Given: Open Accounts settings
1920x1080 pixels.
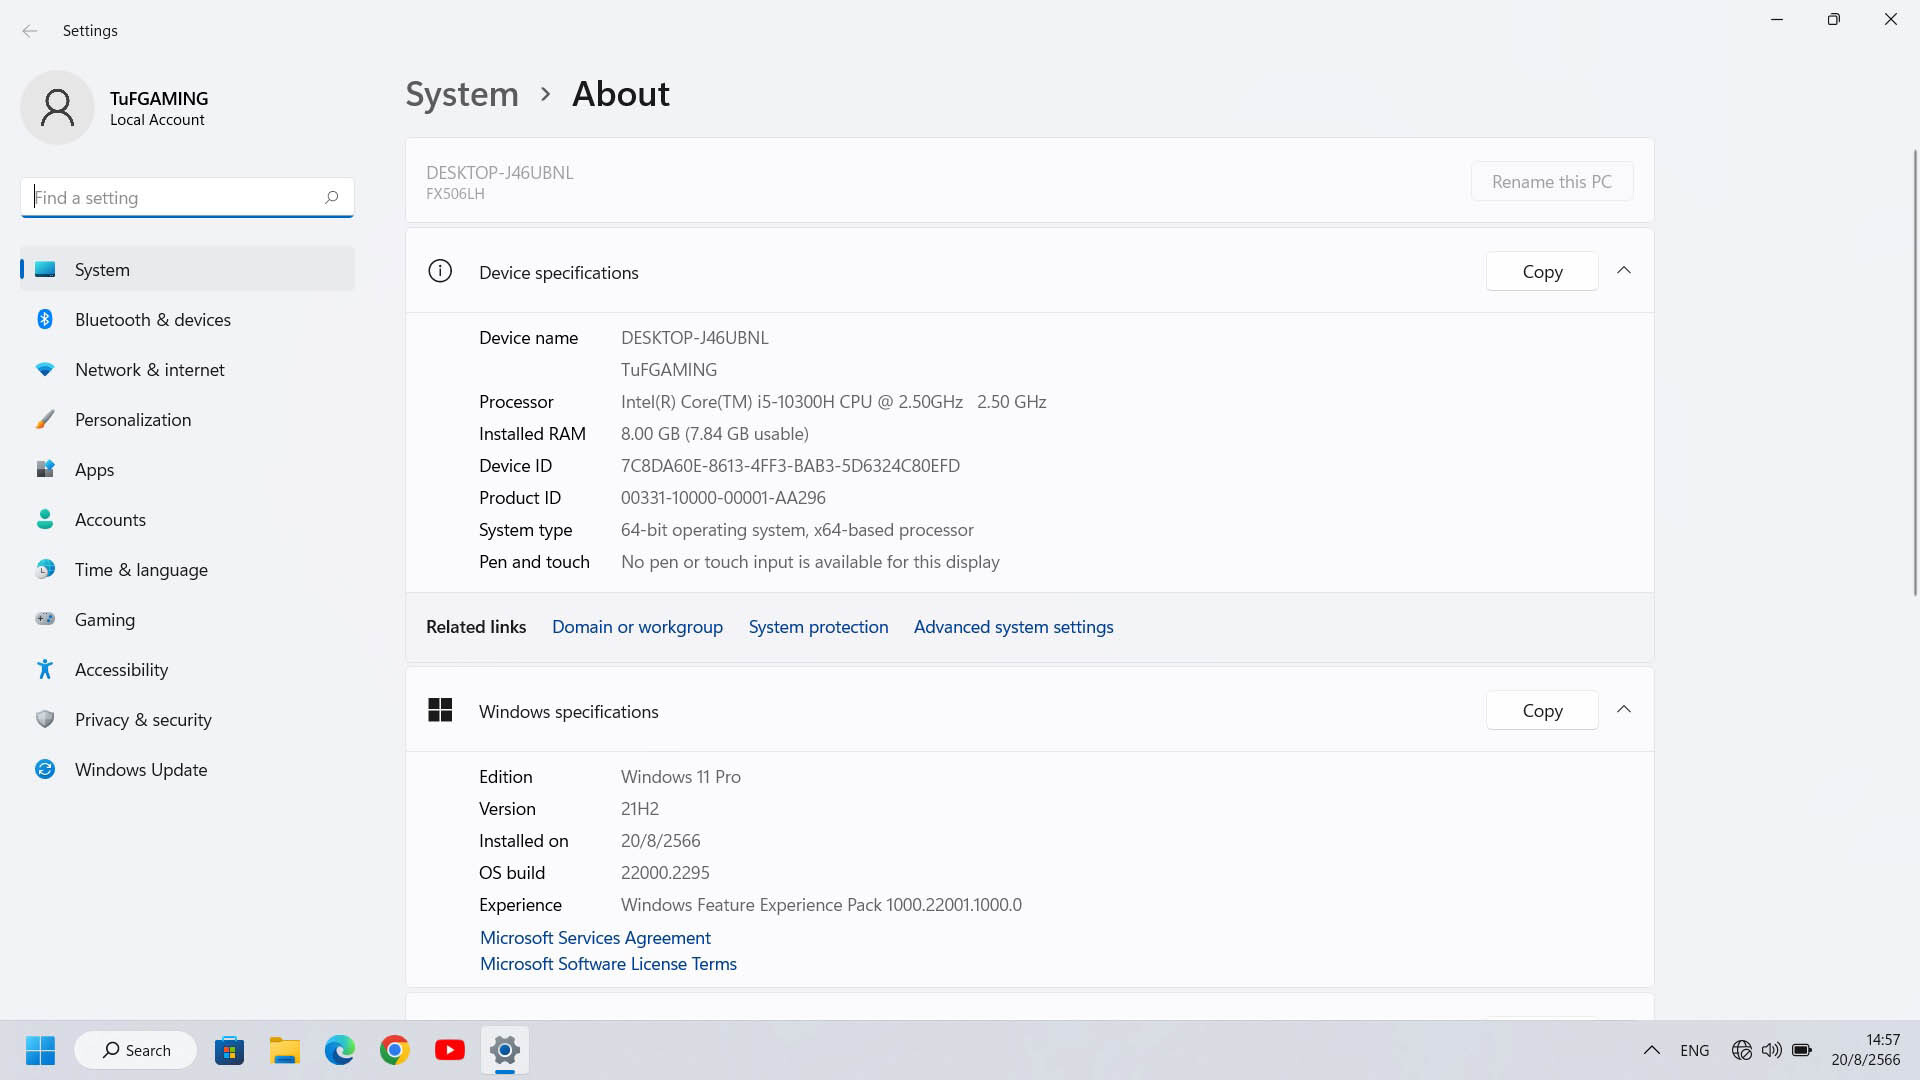Looking at the screenshot, I should pyautogui.click(x=187, y=520).
